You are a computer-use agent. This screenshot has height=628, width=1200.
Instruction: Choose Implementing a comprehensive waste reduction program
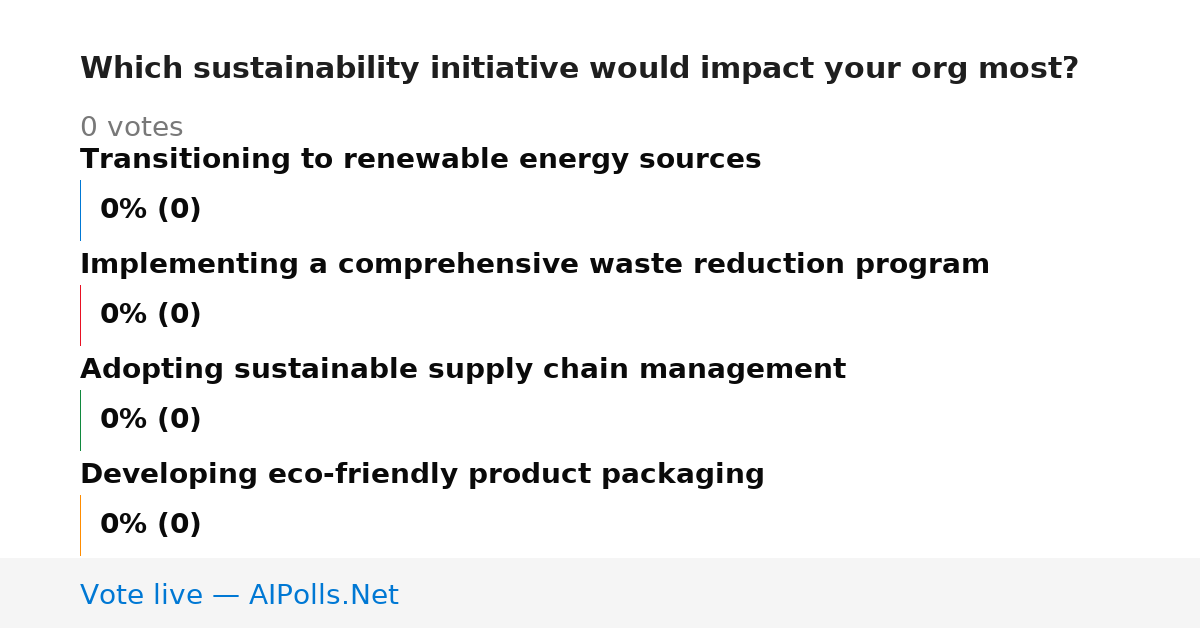click(x=535, y=265)
